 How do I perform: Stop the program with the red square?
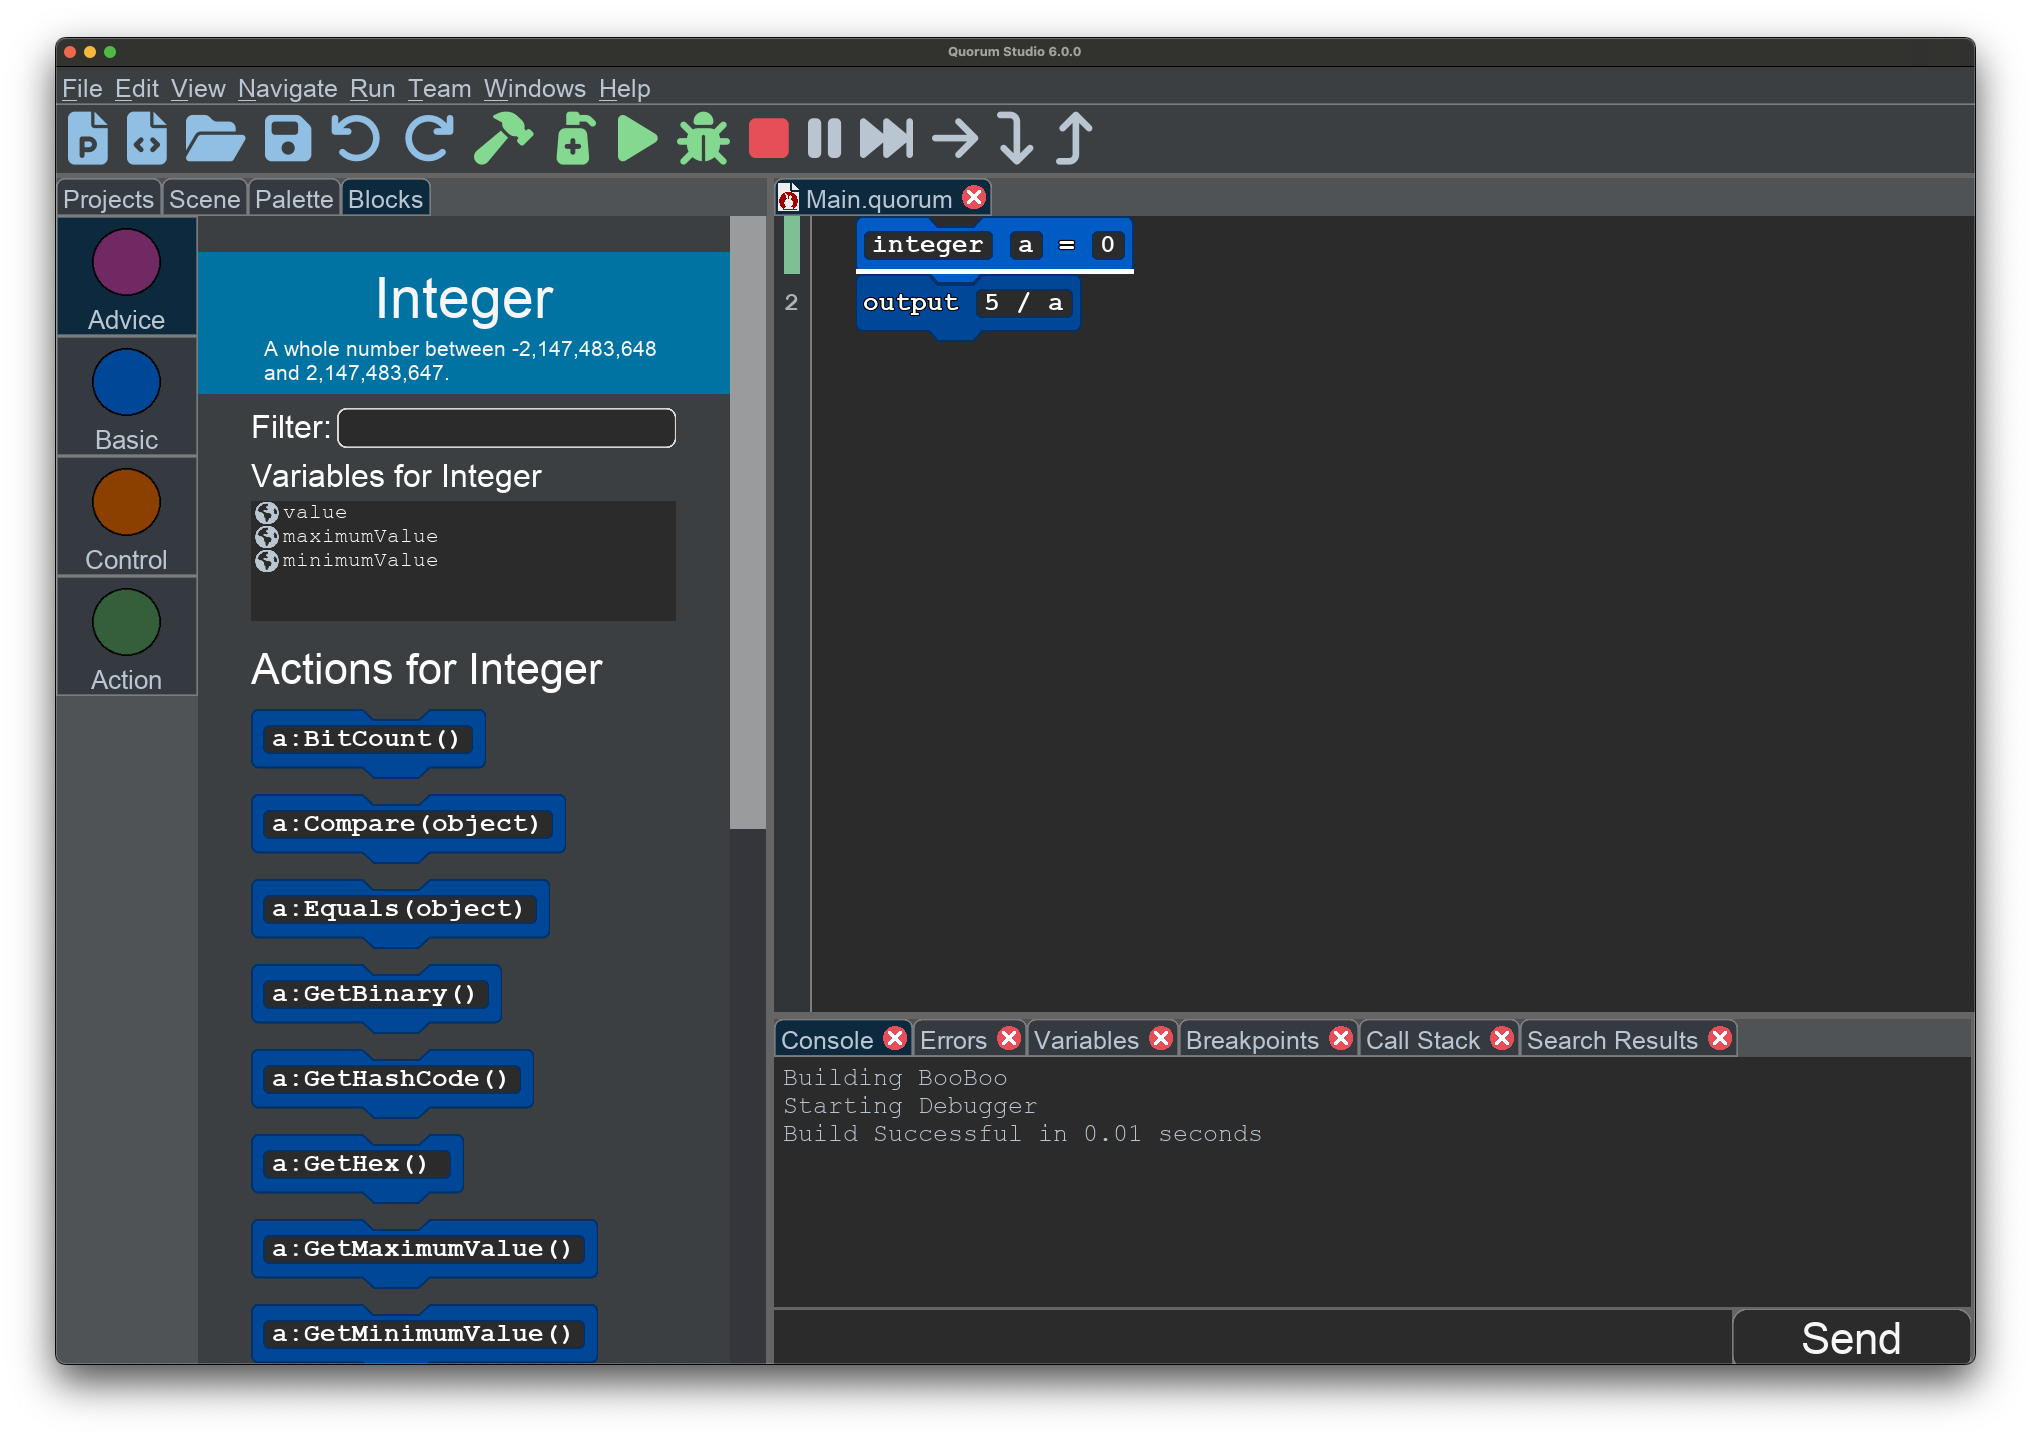click(x=768, y=138)
